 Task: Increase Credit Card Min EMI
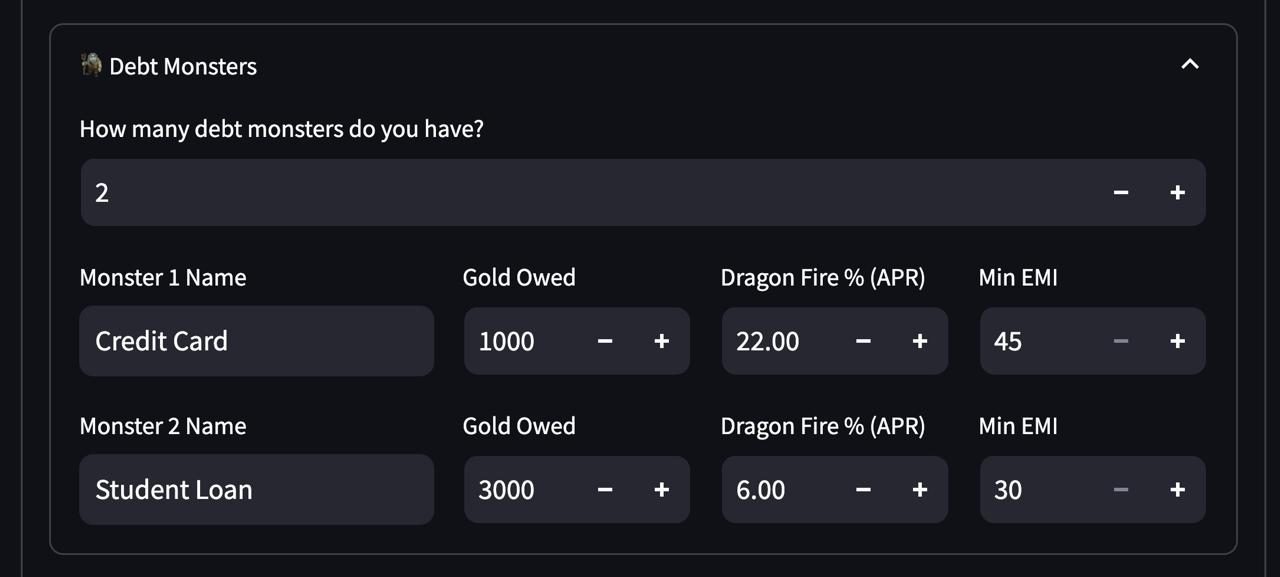point(1177,341)
